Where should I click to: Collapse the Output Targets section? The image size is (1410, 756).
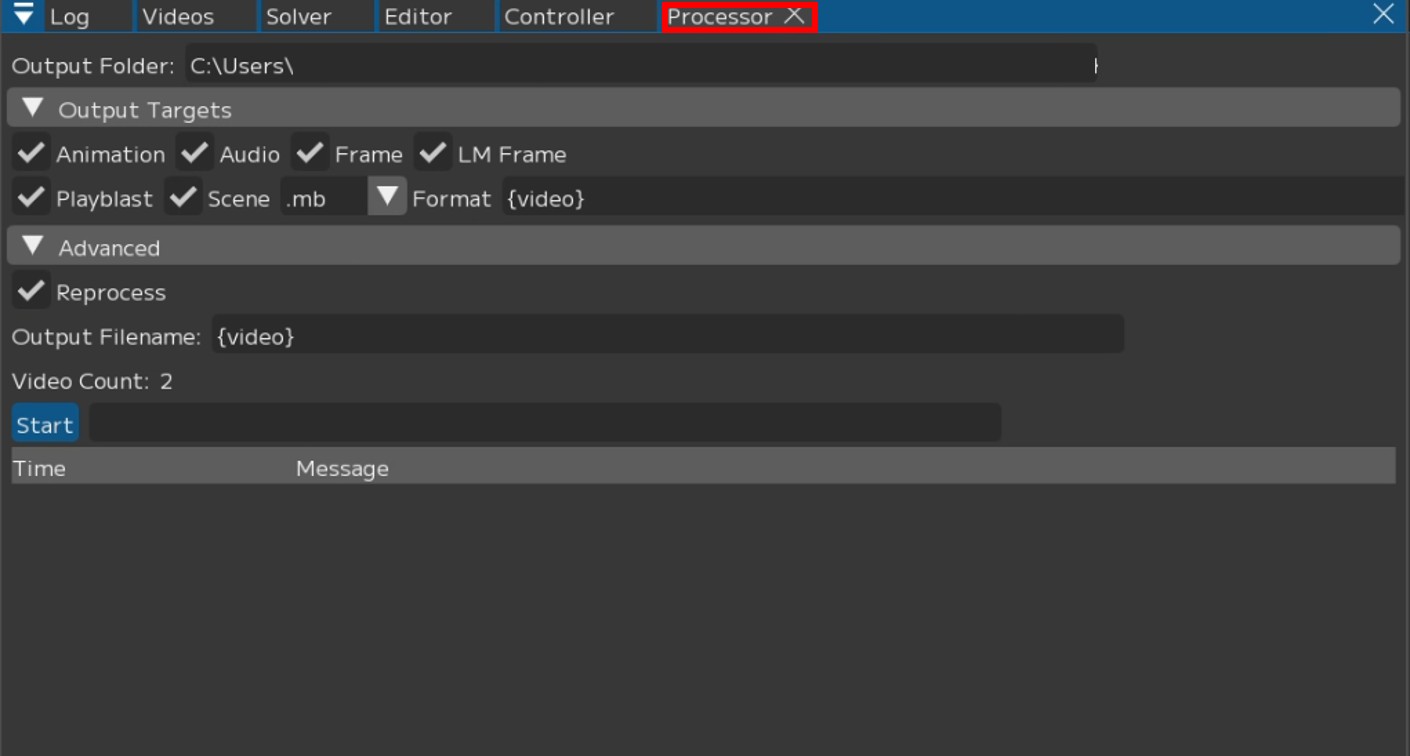[33, 108]
